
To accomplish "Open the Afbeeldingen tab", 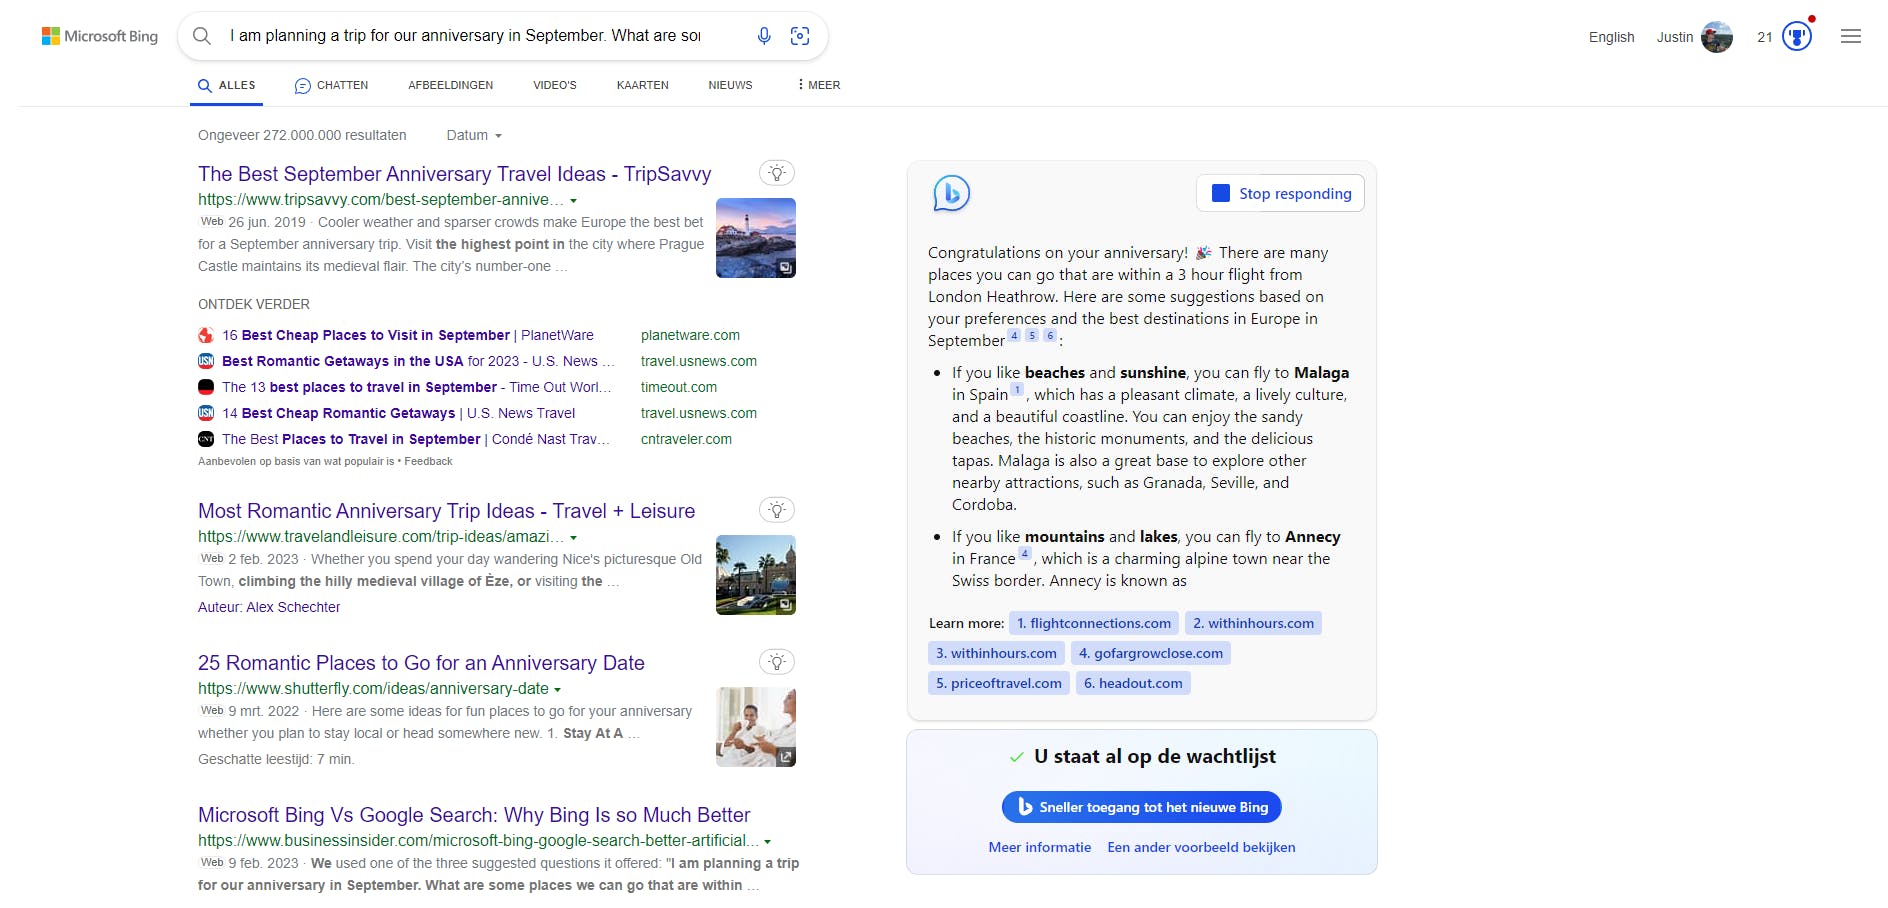I will (x=450, y=85).
